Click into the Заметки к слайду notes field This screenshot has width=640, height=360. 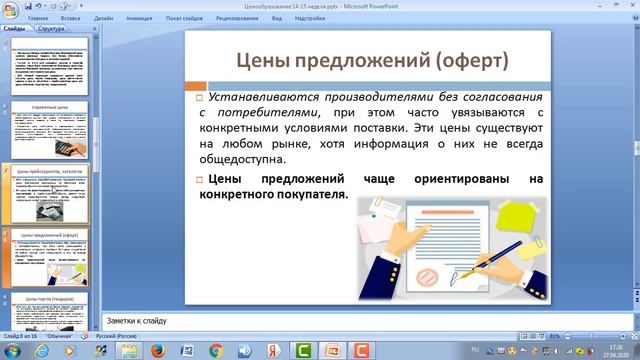[367, 321]
